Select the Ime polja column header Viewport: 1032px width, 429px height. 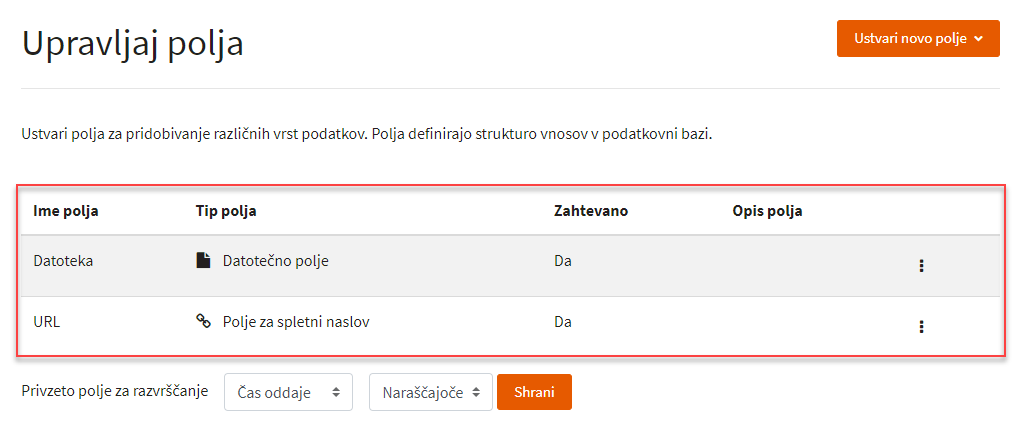pyautogui.click(x=66, y=211)
